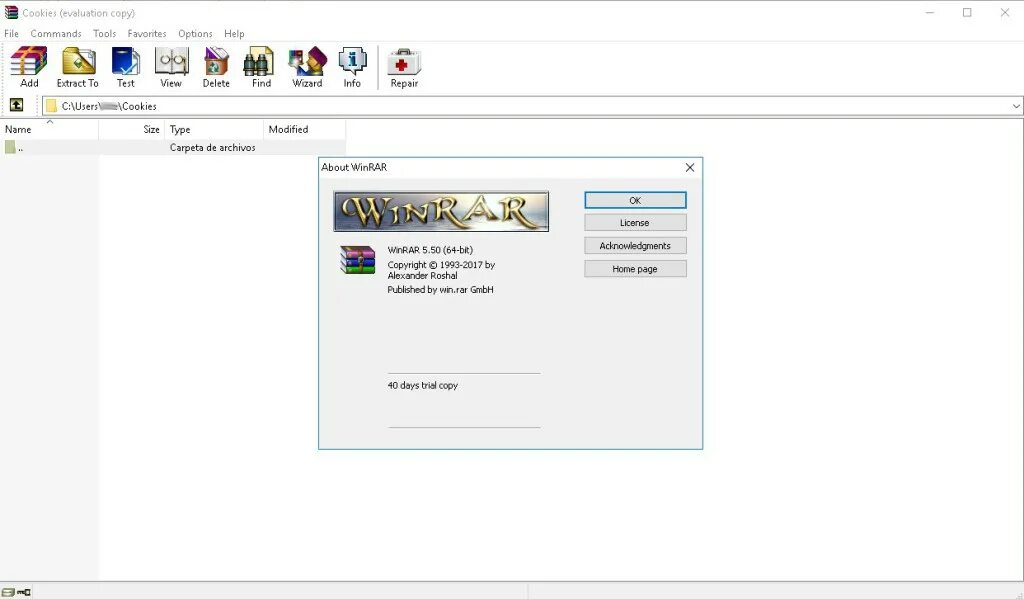The width and height of the screenshot is (1024, 599).
Task: Click the key icon in status bar
Action: coord(24,592)
